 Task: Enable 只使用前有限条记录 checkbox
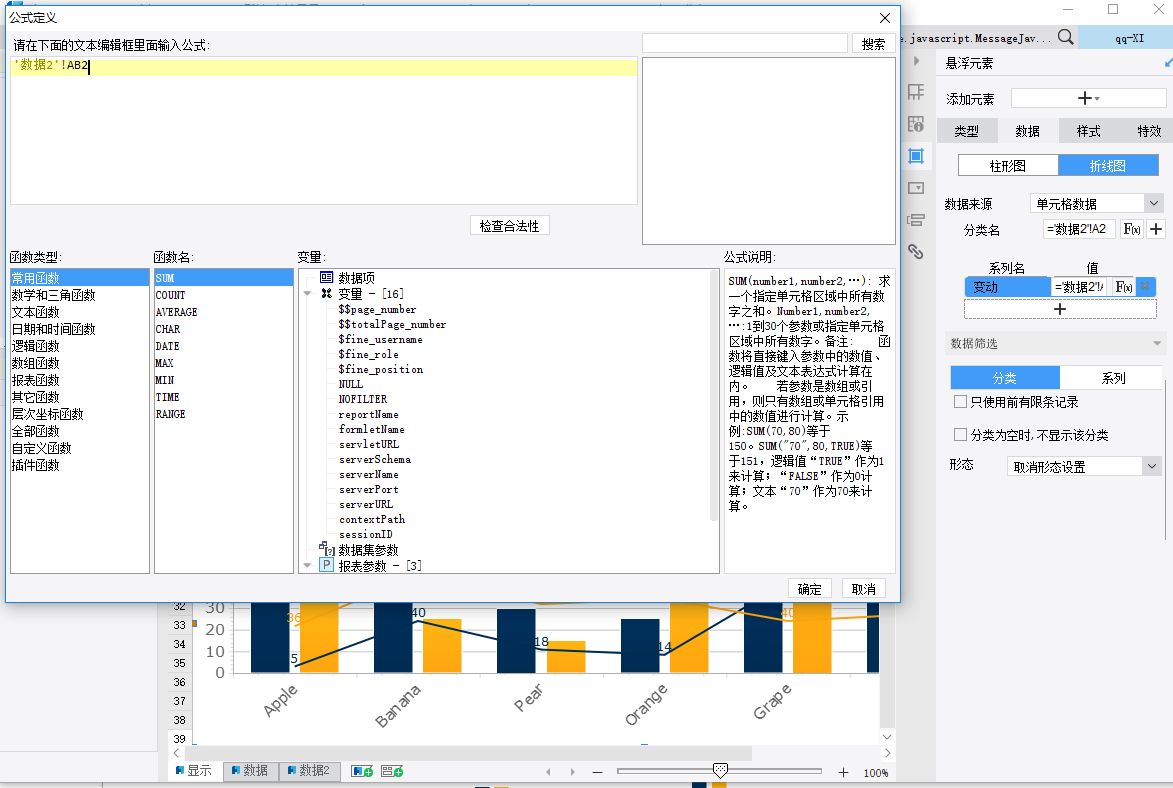960,402
